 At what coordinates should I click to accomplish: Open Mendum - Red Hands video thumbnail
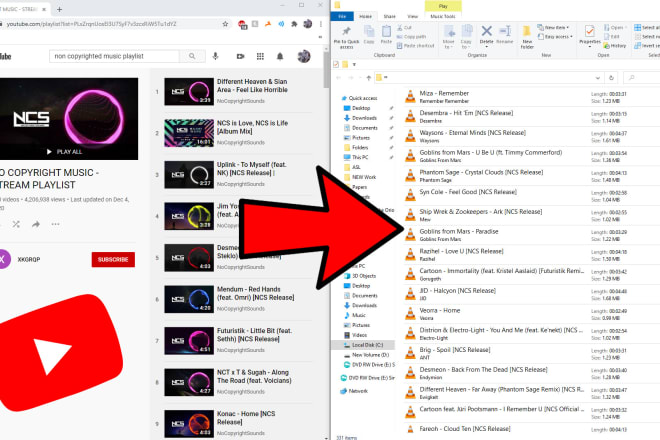coord(189,299)
